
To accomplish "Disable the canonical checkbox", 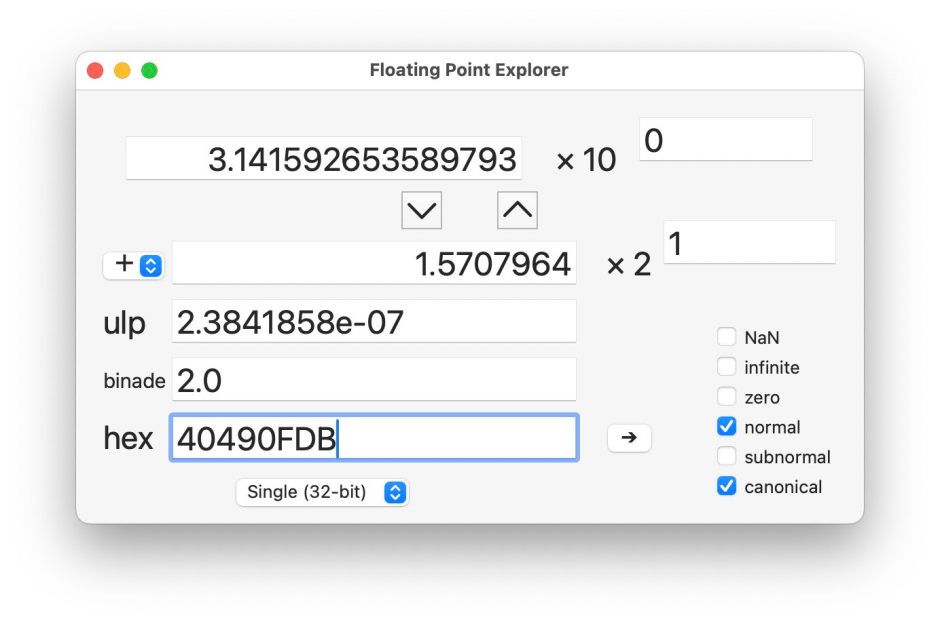I will click(727, 487).
